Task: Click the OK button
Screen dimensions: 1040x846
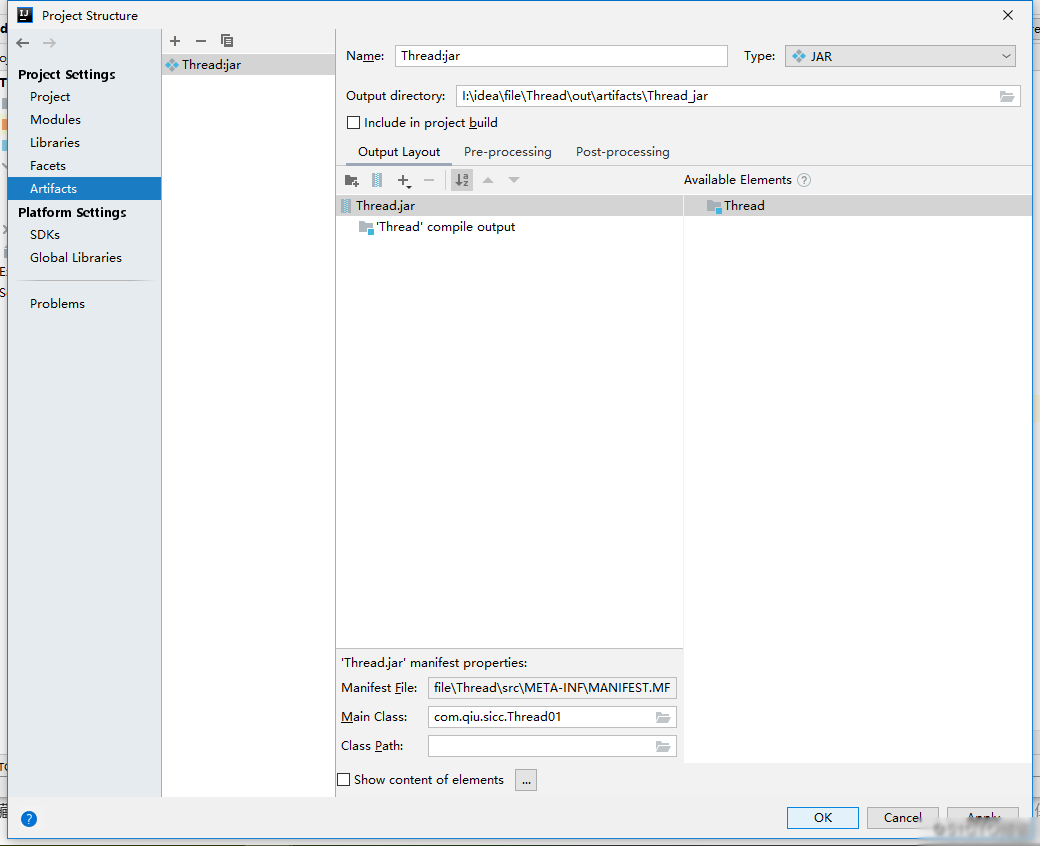Action: coord(822,817)
